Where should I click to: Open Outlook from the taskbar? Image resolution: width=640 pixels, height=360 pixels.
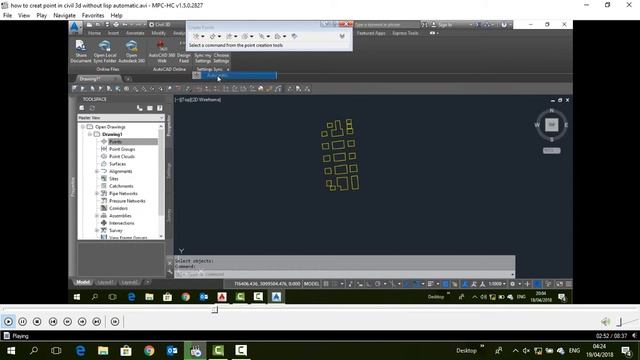pos(172,351)
